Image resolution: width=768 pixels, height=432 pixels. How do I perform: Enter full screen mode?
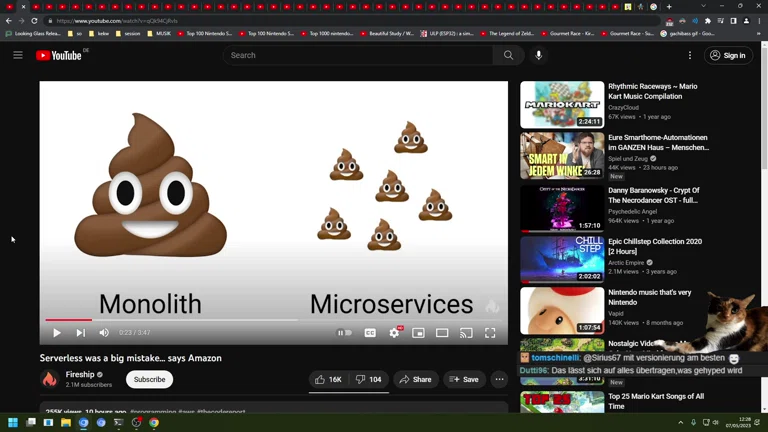click(490, 333)
